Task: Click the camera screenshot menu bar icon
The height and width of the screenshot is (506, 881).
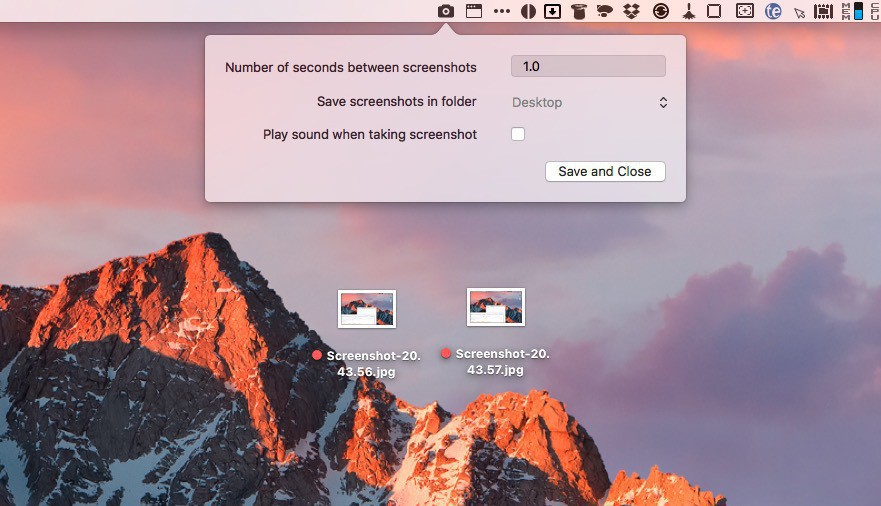Action: [x=446, y=11]
